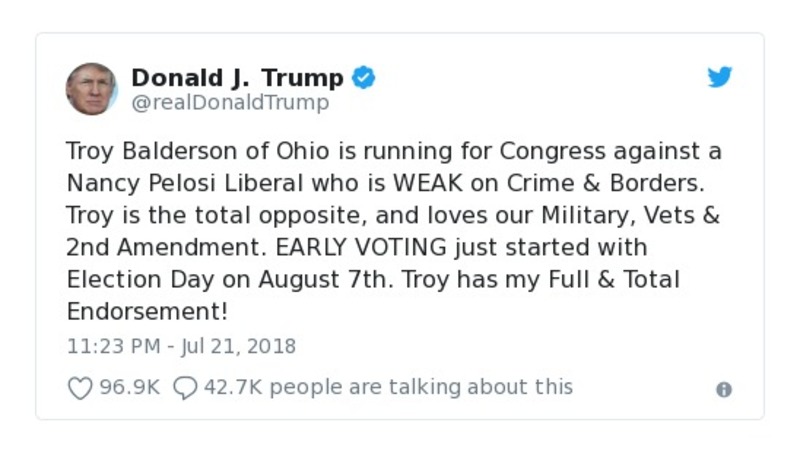The width and height of the screenshot is (800, 467).
Task: Click the Twitter bird logo
Action: tap(720, 77)
